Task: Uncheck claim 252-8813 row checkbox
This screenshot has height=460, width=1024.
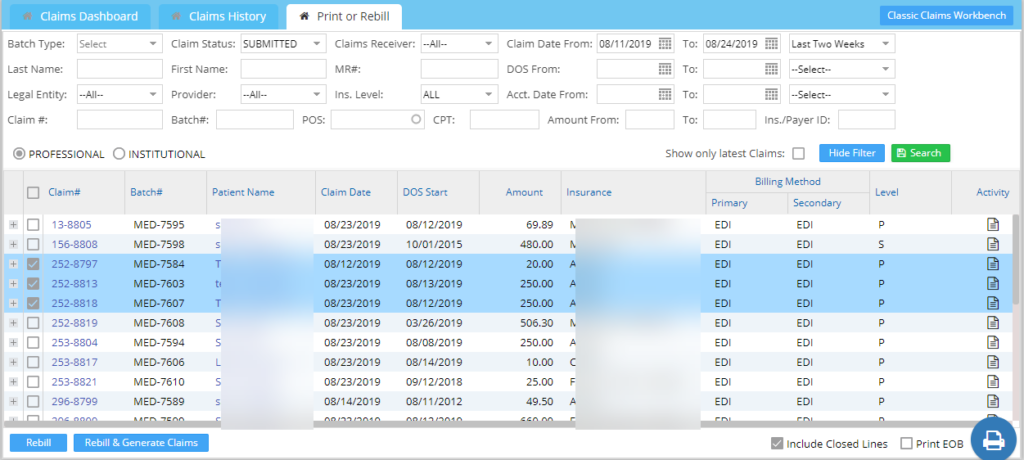Action: [x=33, y=284]
